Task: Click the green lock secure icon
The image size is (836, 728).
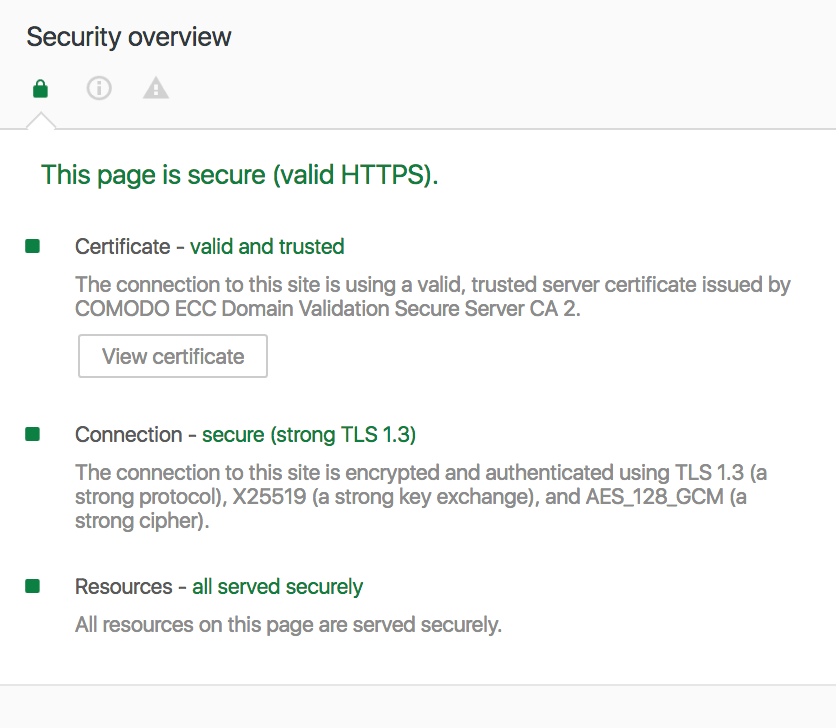Action: pos(40,89)
